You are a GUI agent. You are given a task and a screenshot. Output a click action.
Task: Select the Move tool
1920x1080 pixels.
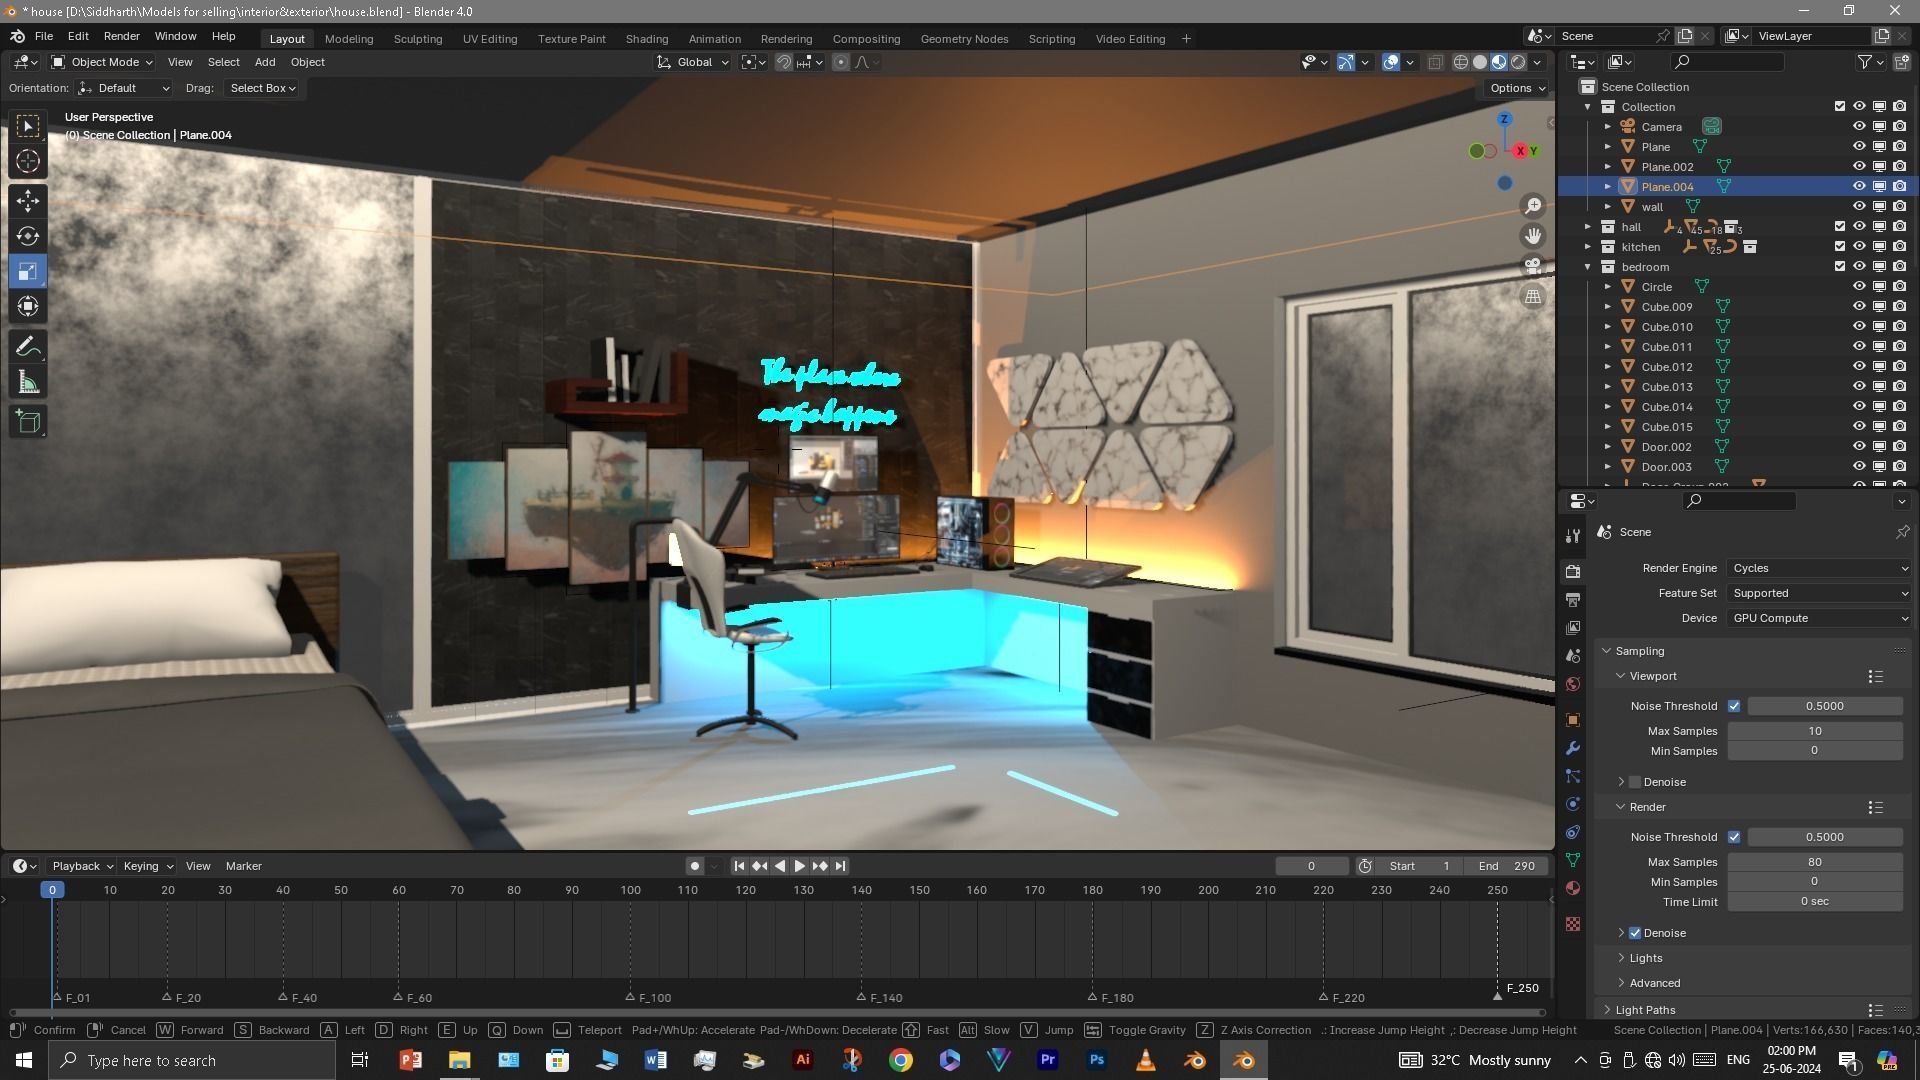click(28, 201)
